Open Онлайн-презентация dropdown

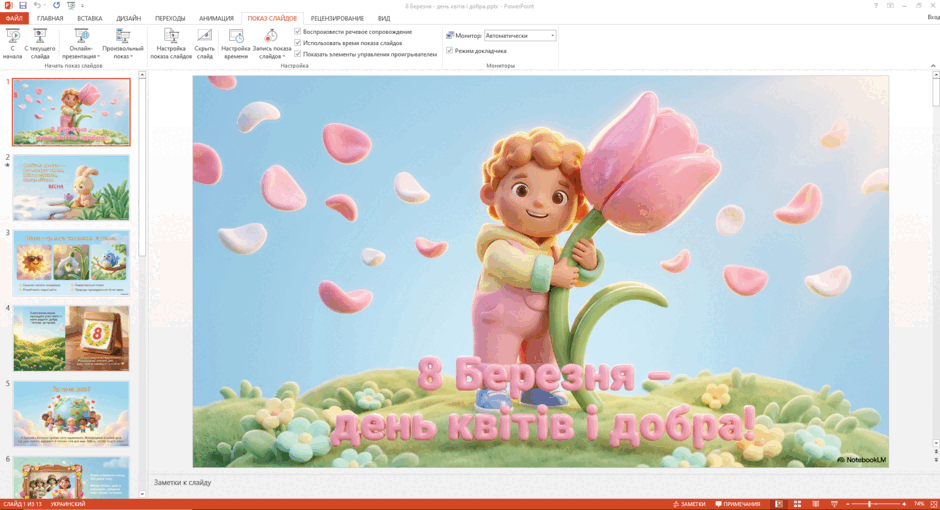tap(81, 44)
